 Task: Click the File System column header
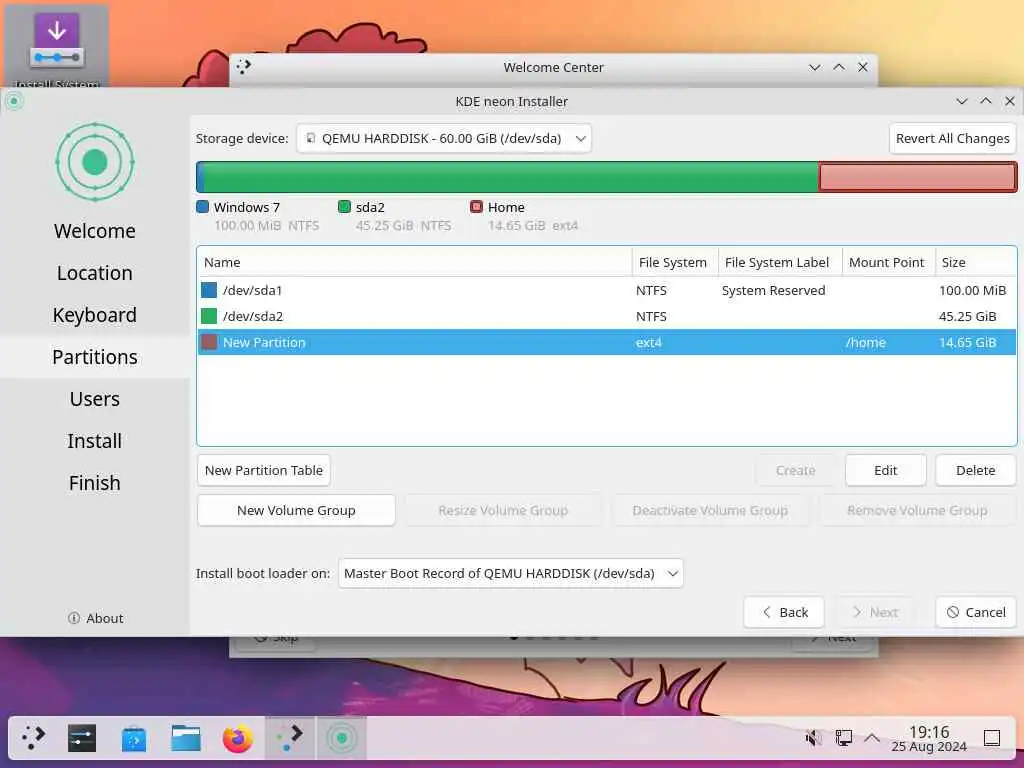pos(675,262)
